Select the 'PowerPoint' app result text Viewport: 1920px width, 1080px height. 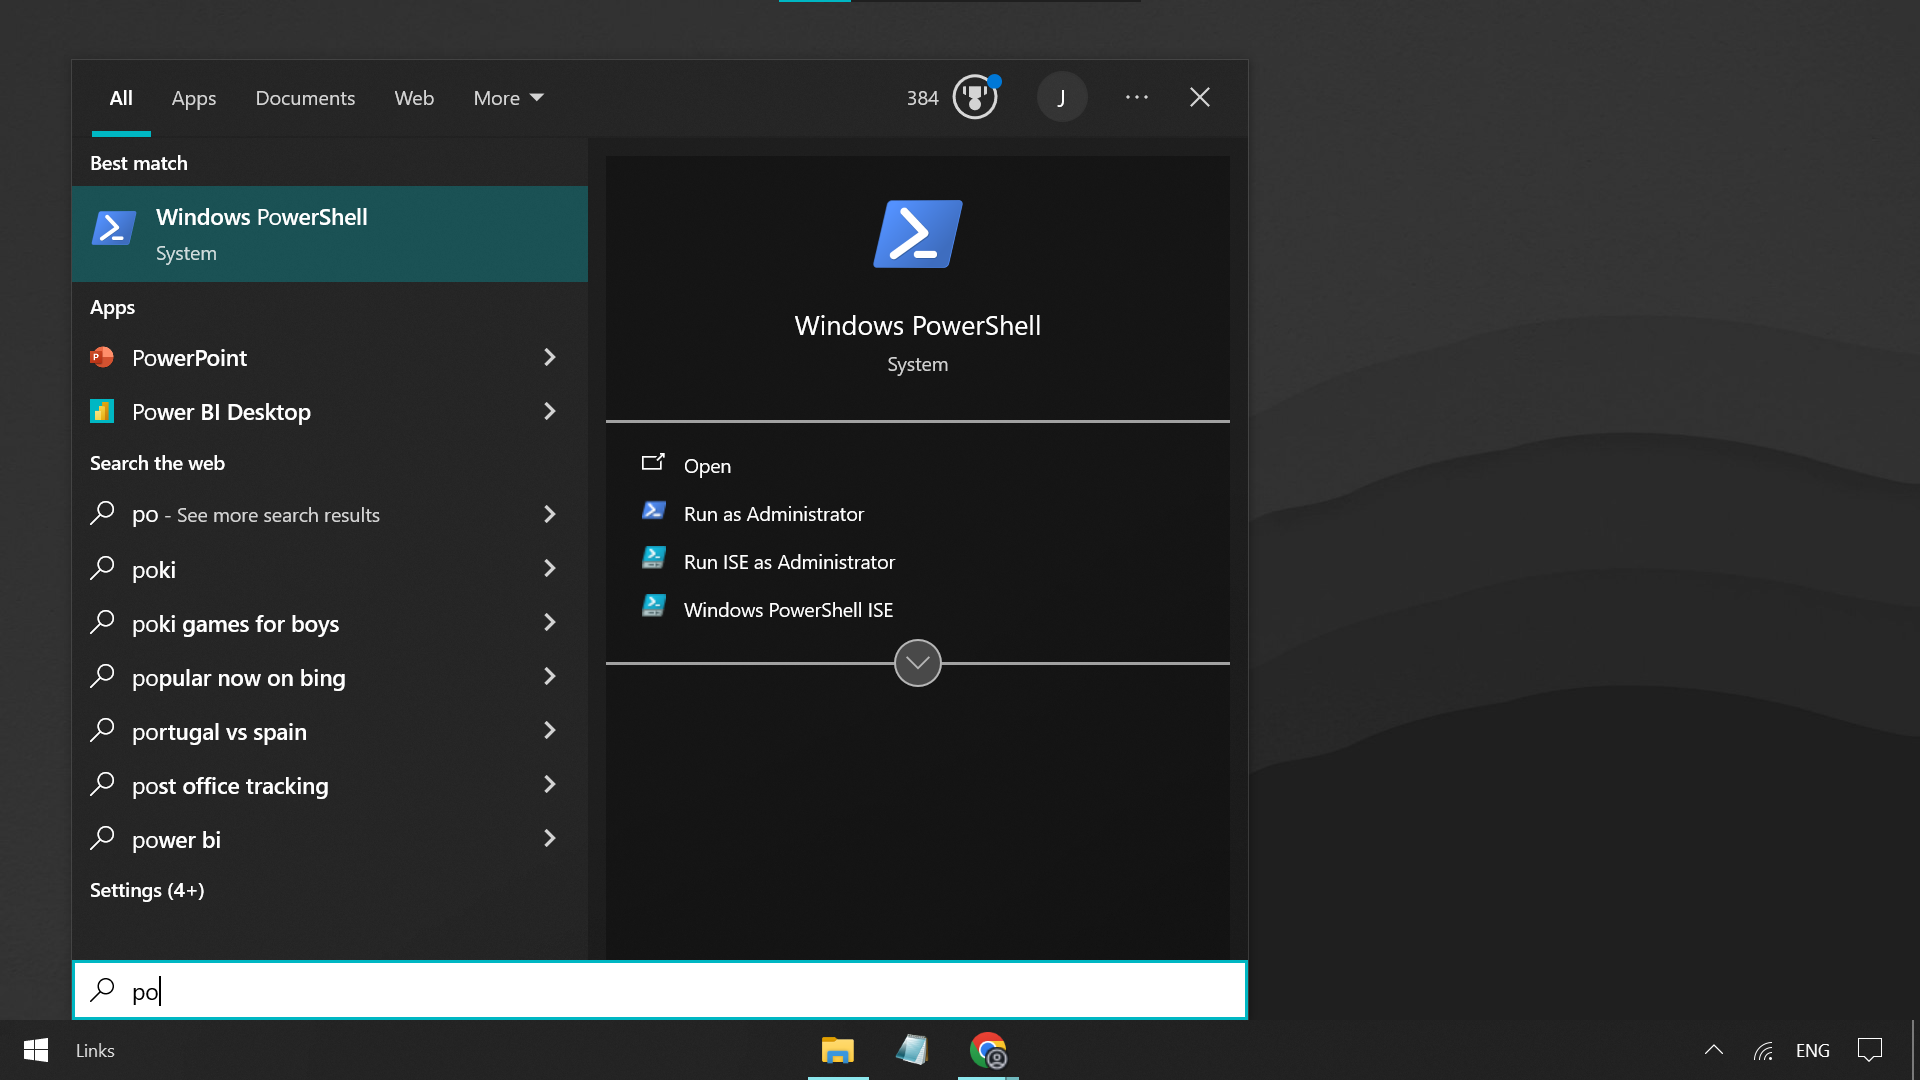(x=189, y=358)
